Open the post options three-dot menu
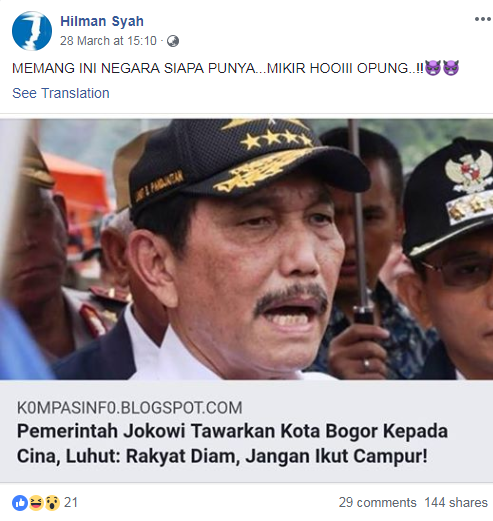This screenshot has width=493, height=521. point(482,19)
